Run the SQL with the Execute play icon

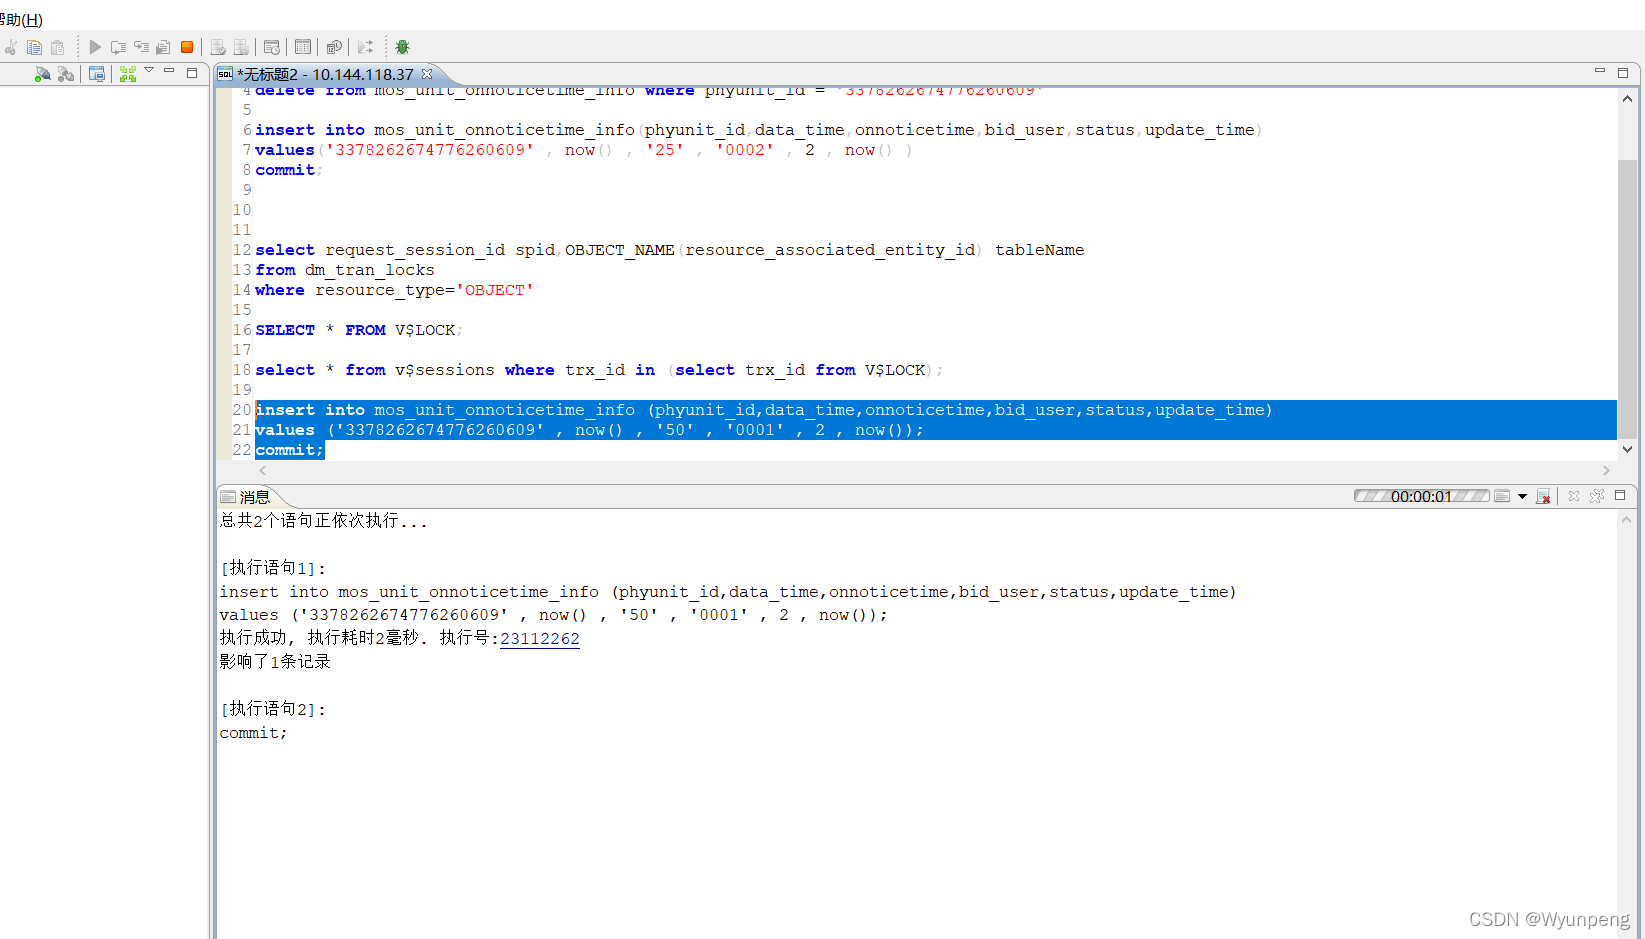(95, 47)
